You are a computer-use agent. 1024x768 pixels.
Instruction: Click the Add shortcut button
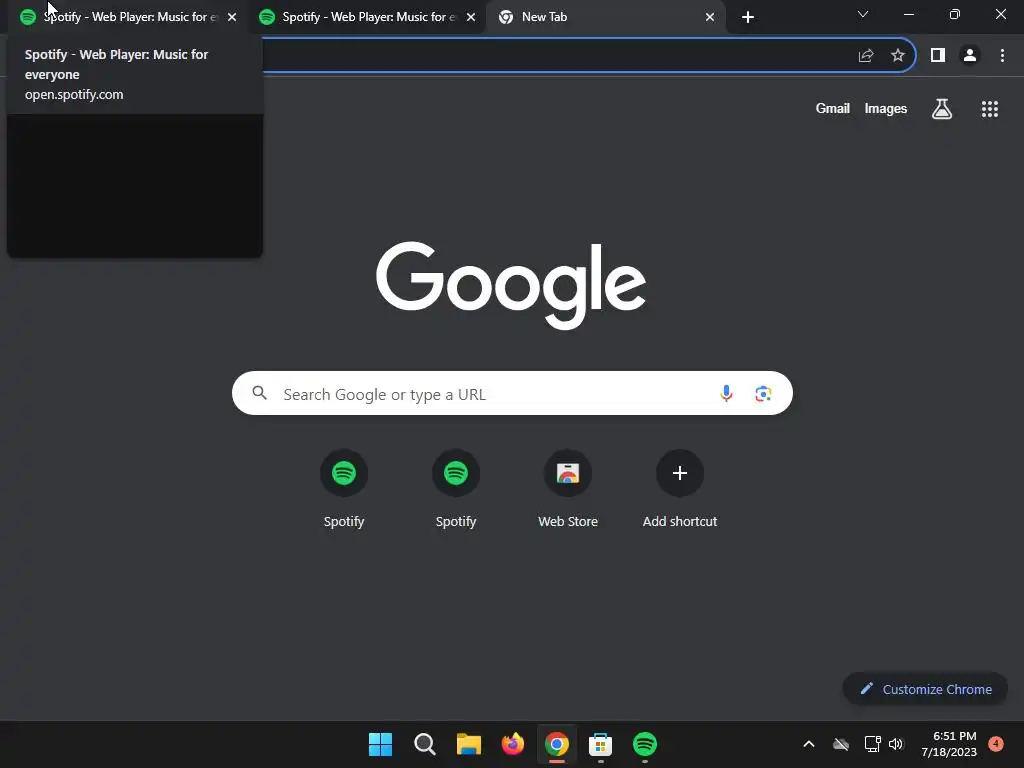(680, 488)
